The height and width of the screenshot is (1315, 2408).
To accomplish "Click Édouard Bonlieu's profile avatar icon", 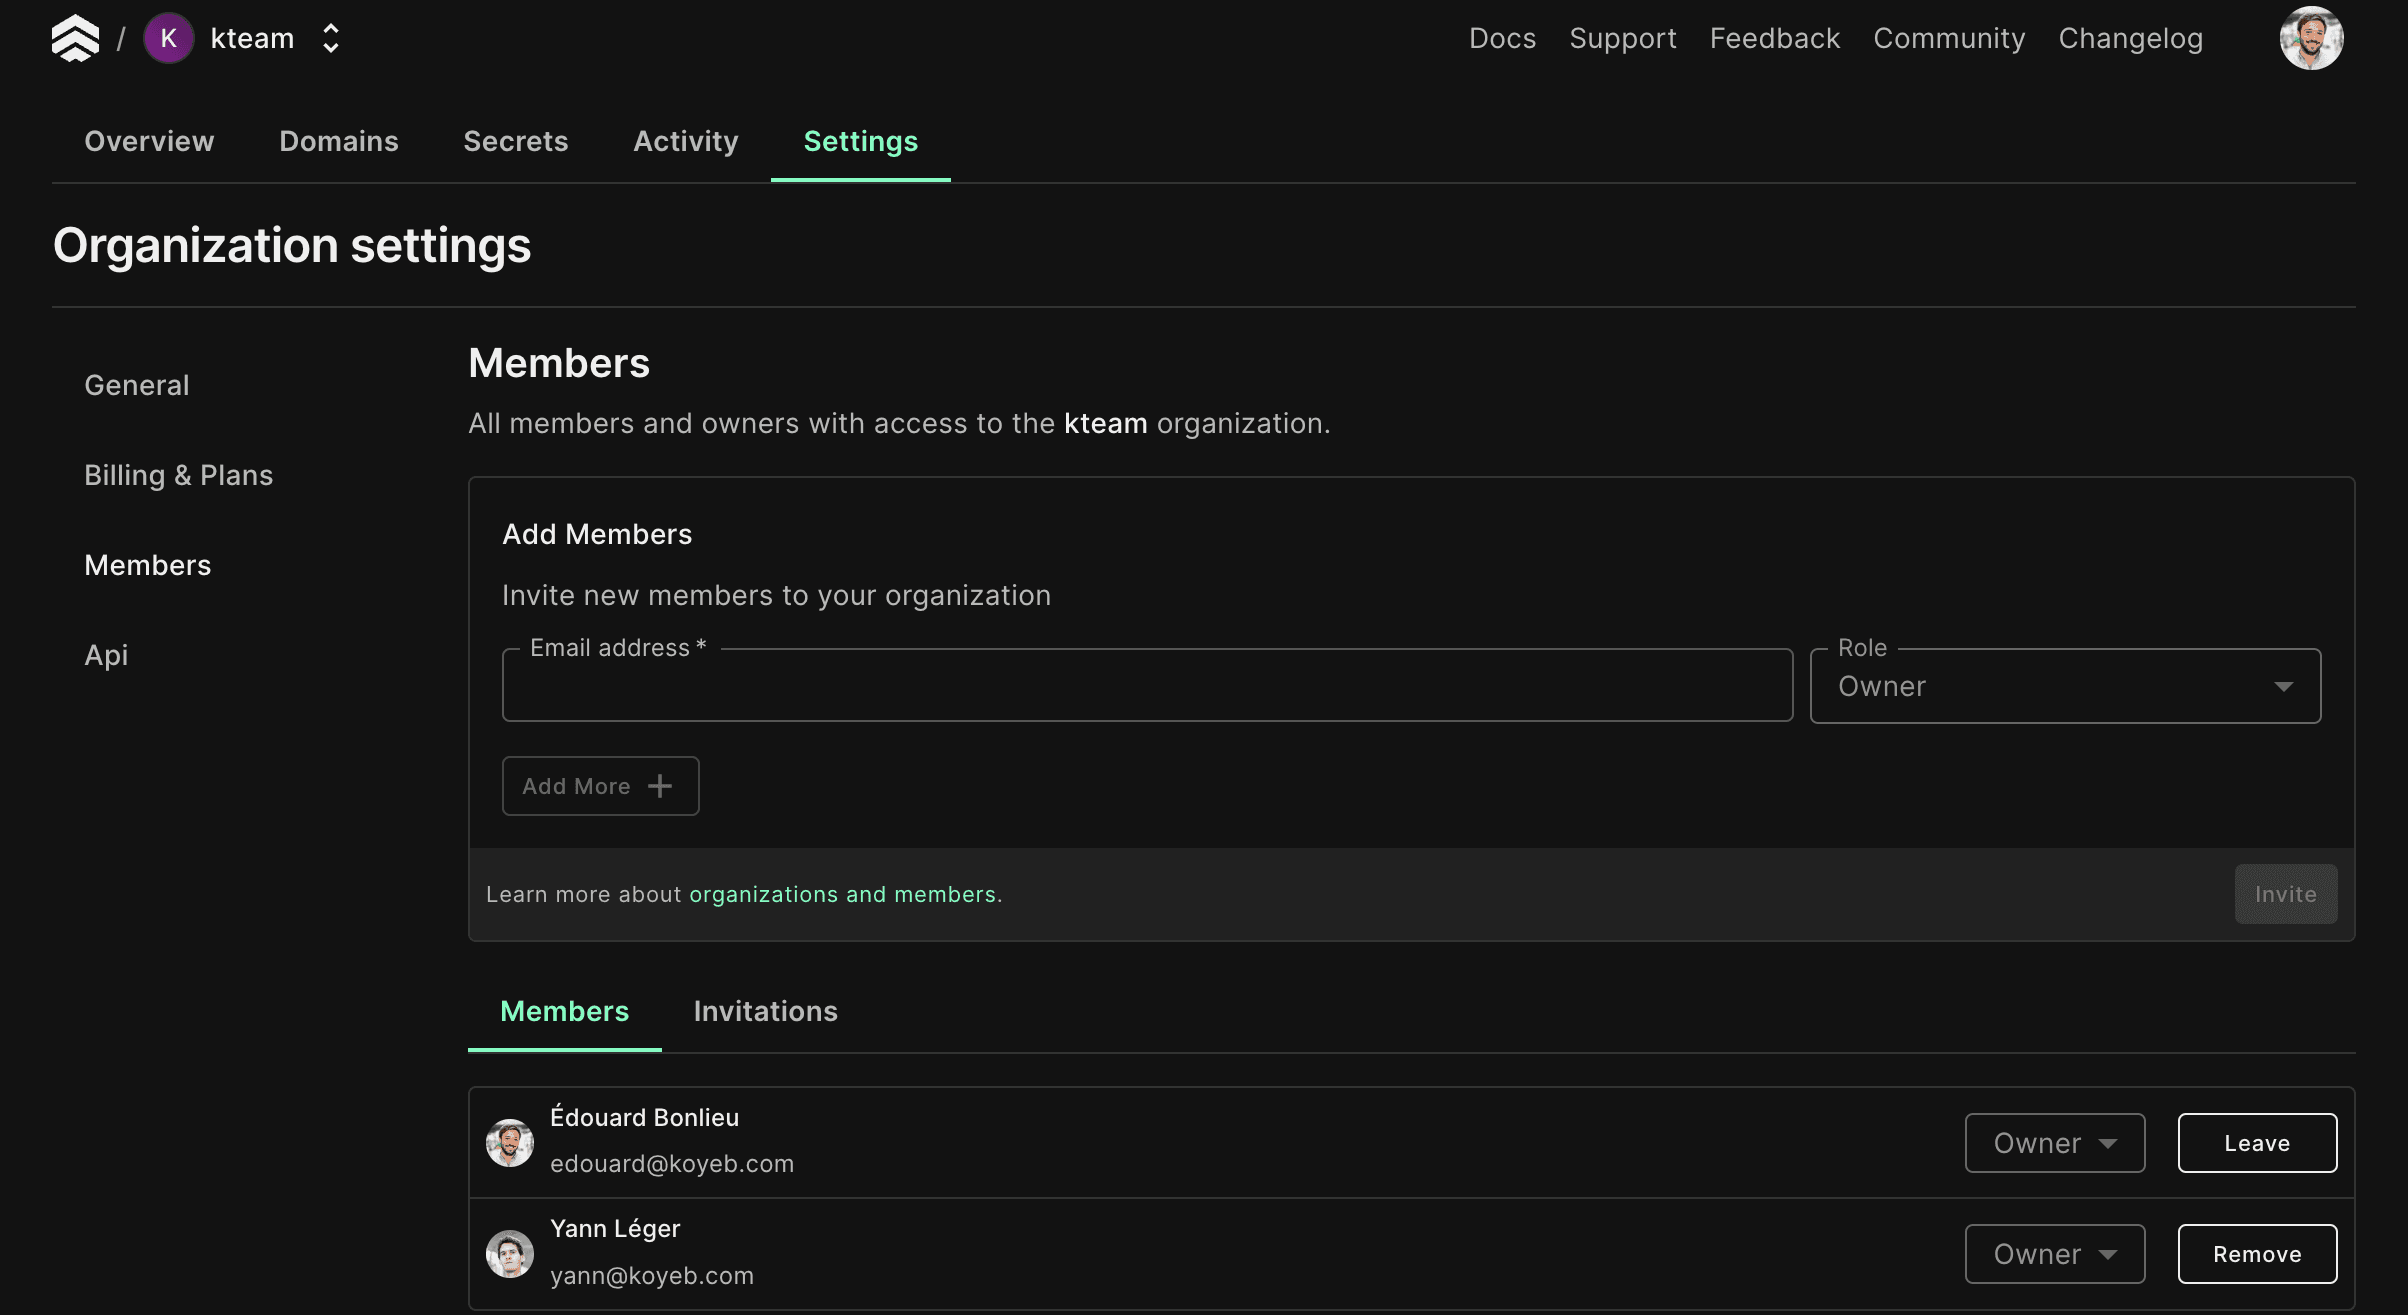I will point(508,1140).
